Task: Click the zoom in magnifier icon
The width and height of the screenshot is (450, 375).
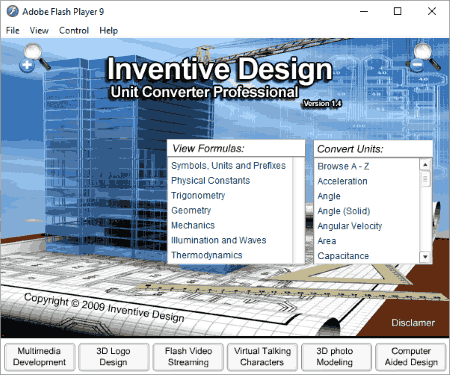Action: (35, 57)
